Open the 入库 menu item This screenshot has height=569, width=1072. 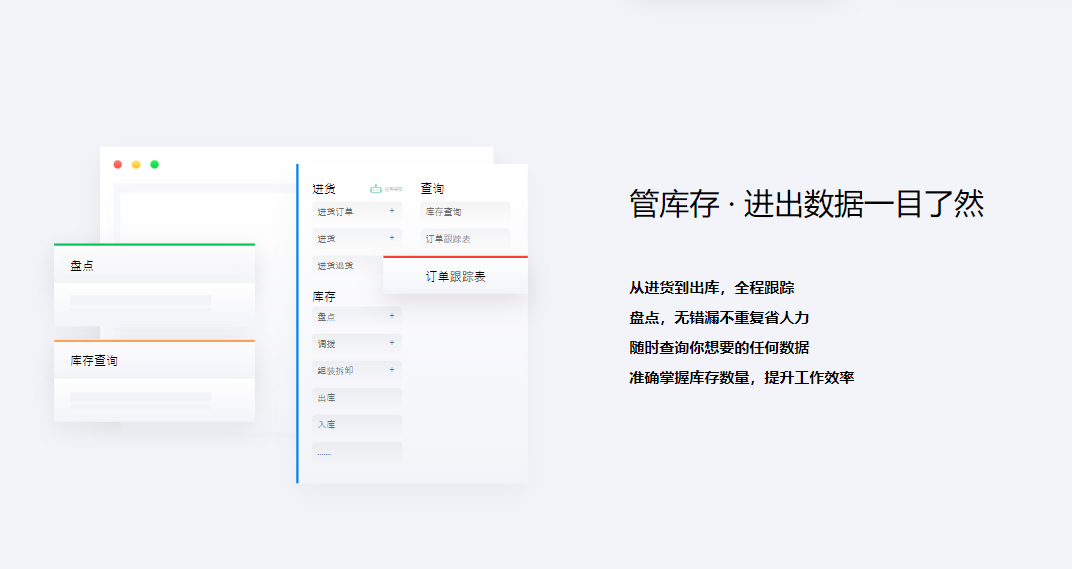[x=357, y=425]
